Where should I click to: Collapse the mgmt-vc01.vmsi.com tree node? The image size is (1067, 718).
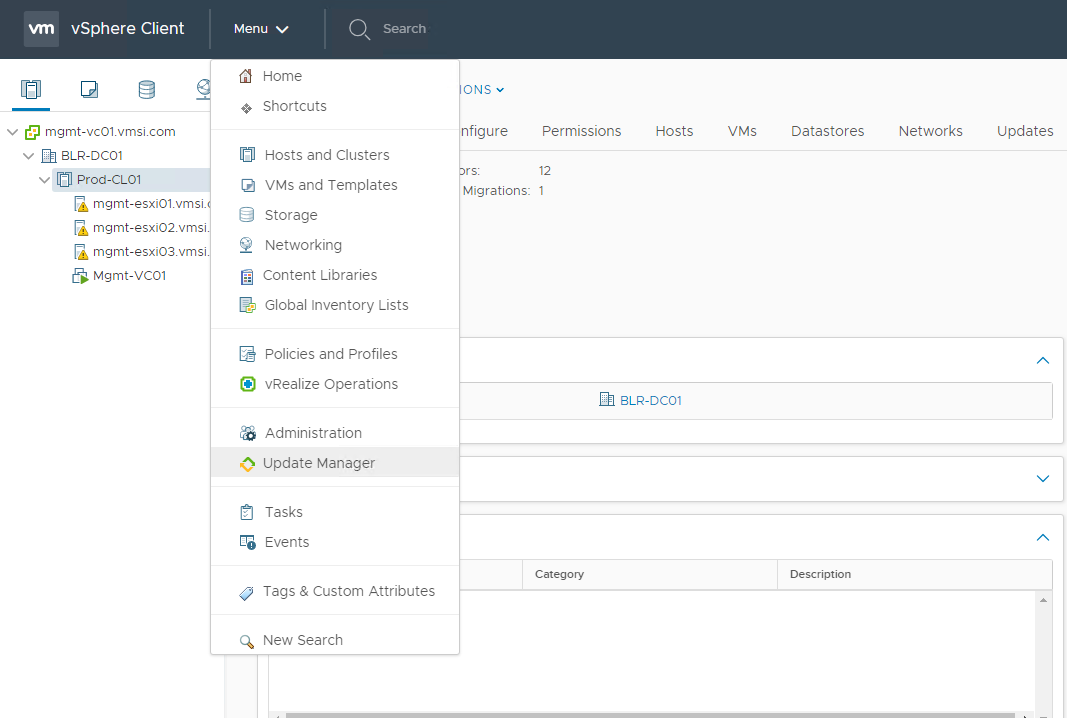12,132
